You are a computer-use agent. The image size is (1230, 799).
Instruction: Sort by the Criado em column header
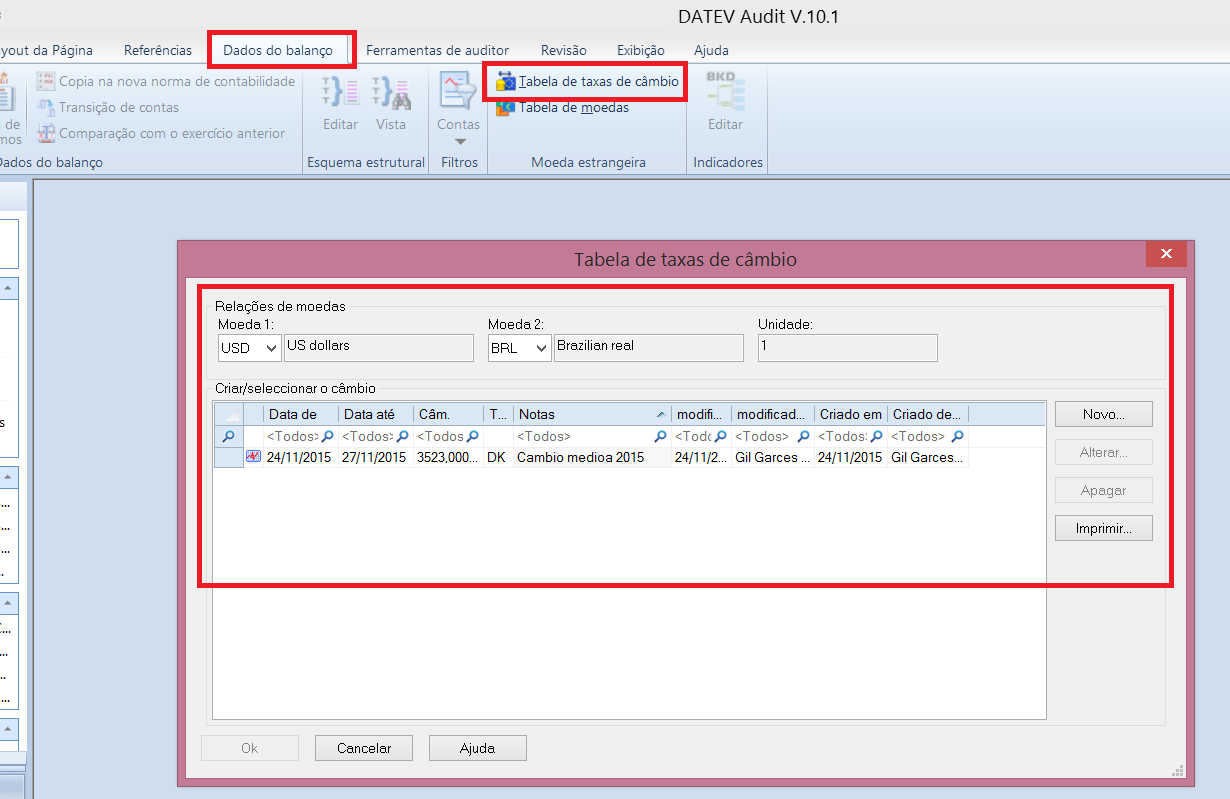point(851,414)
